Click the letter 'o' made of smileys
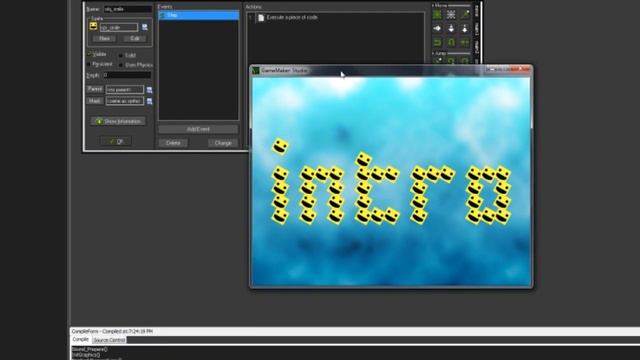Screen dimensions: 640x360 click(x=488, y=195)
